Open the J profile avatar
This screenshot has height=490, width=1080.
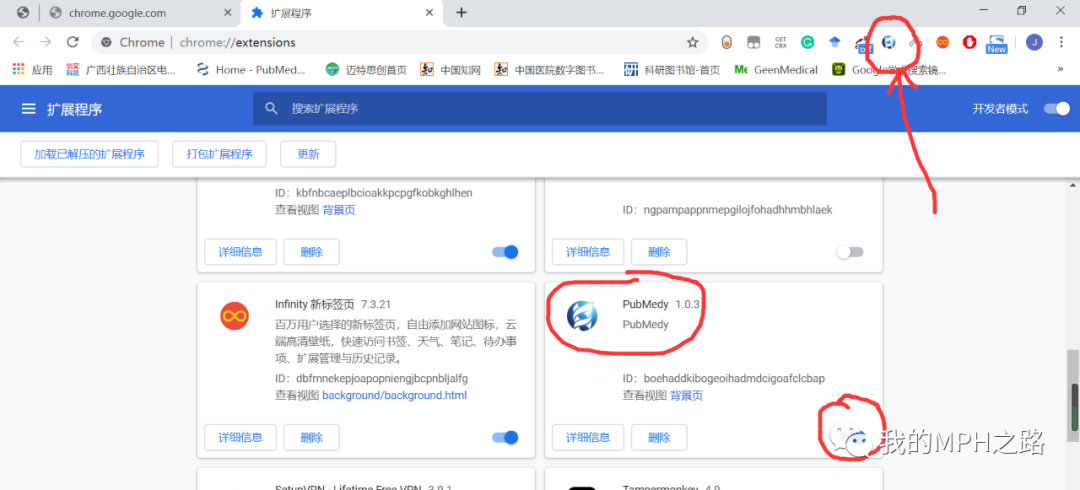[x=1034, y=42]
